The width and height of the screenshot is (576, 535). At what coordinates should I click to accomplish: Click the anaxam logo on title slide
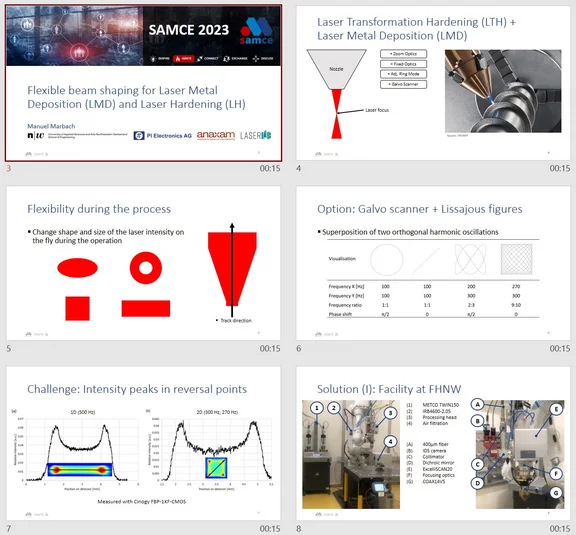216,135
